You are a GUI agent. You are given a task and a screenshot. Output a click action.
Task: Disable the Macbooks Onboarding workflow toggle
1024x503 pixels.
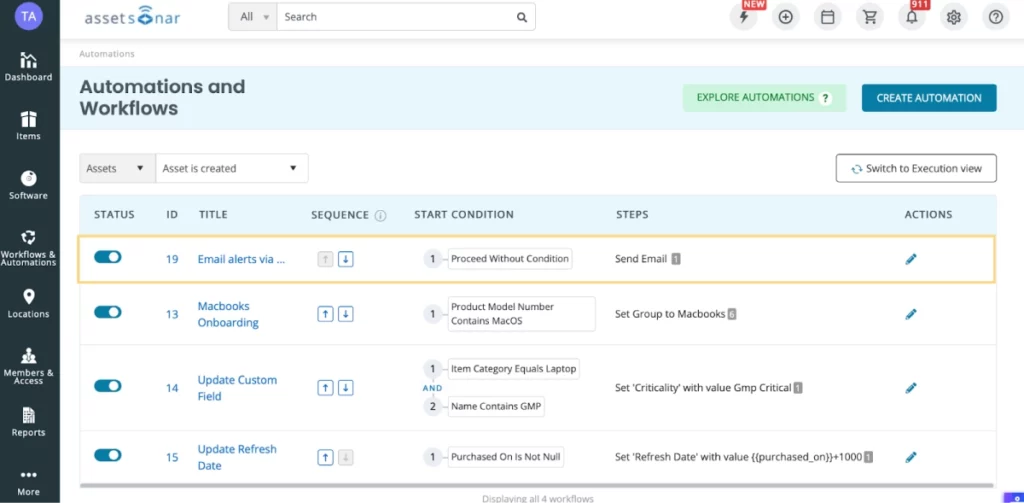tap(108, 312)
